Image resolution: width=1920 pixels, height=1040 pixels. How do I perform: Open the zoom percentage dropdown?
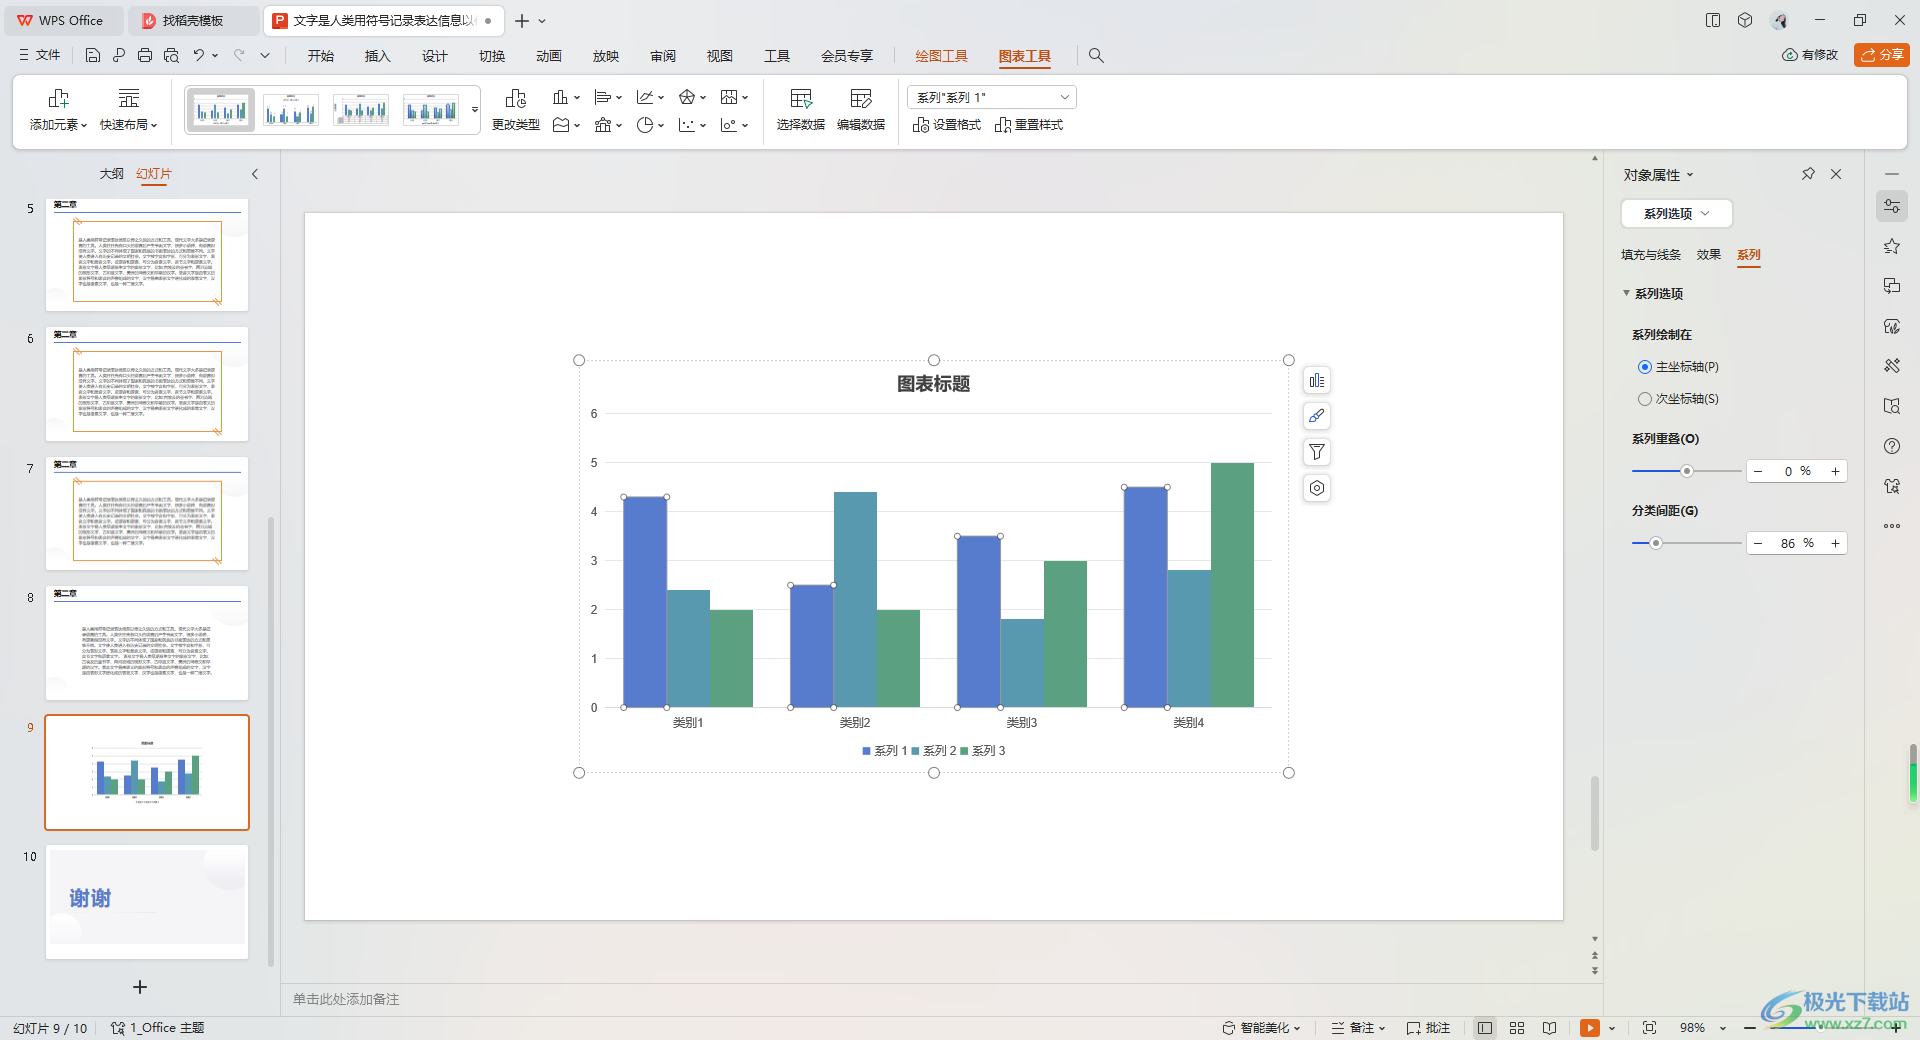coord(1723,1028)
